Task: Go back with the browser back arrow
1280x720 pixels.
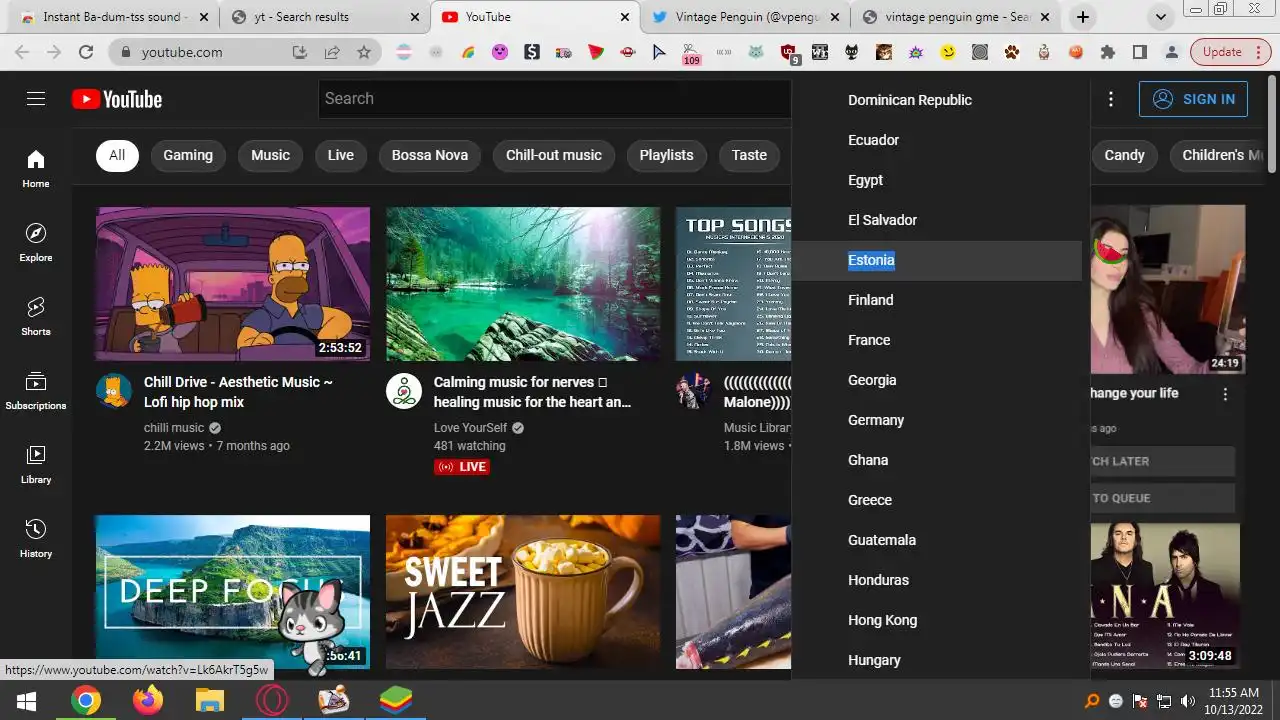Action: (x=24, y=52)
